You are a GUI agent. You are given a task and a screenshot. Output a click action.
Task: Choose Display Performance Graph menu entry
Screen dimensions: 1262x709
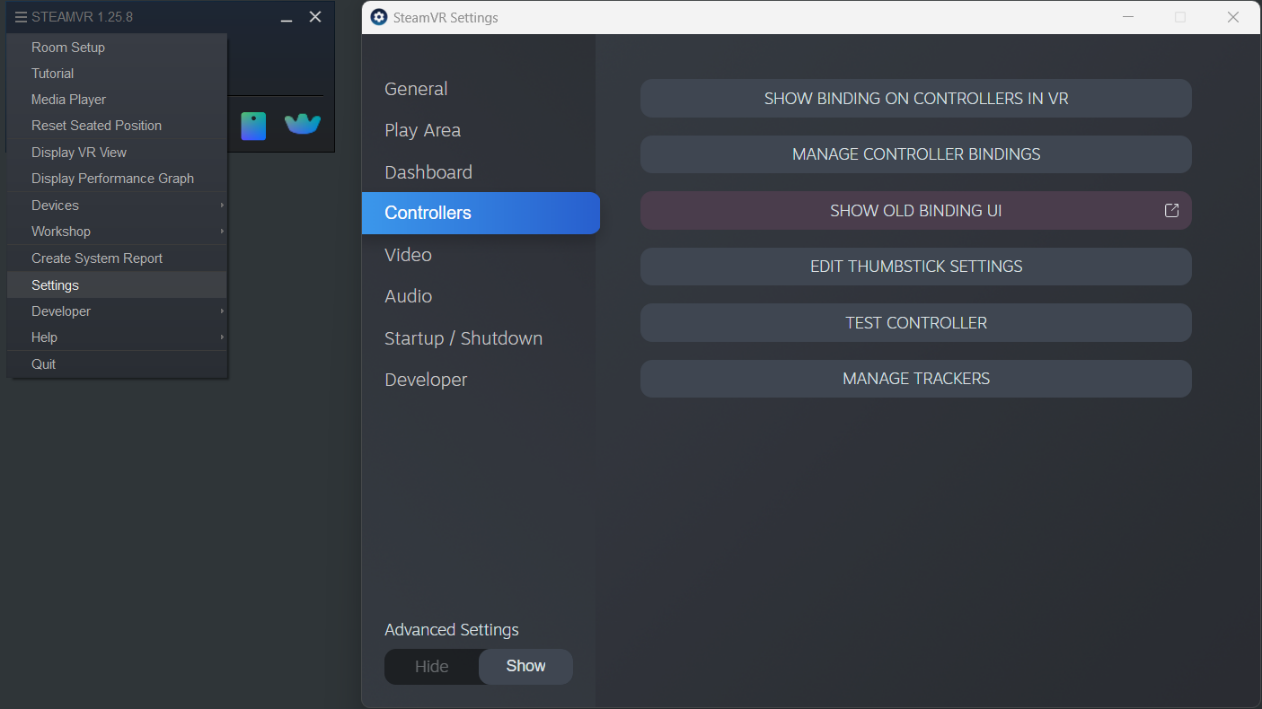pyautogui.click(x=112, y=178)
